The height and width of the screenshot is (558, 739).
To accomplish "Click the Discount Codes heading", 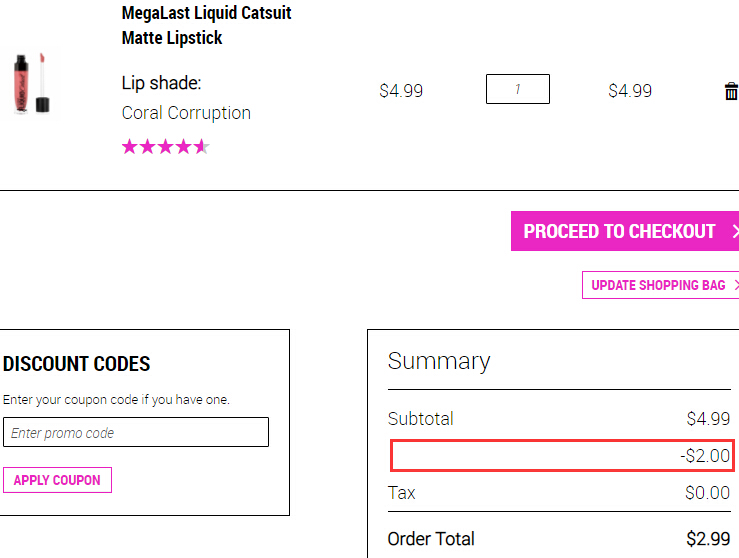I will pos(76,364).
